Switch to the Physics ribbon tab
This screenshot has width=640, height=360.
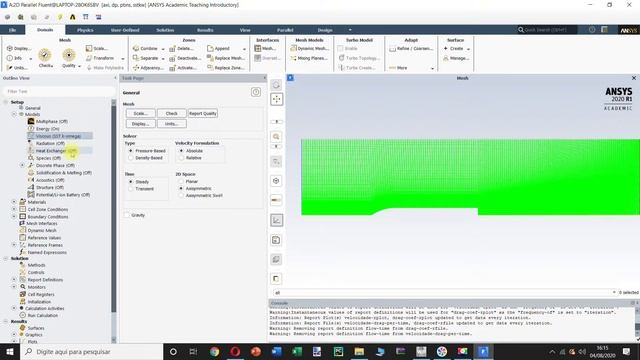(x=85, y=30)
